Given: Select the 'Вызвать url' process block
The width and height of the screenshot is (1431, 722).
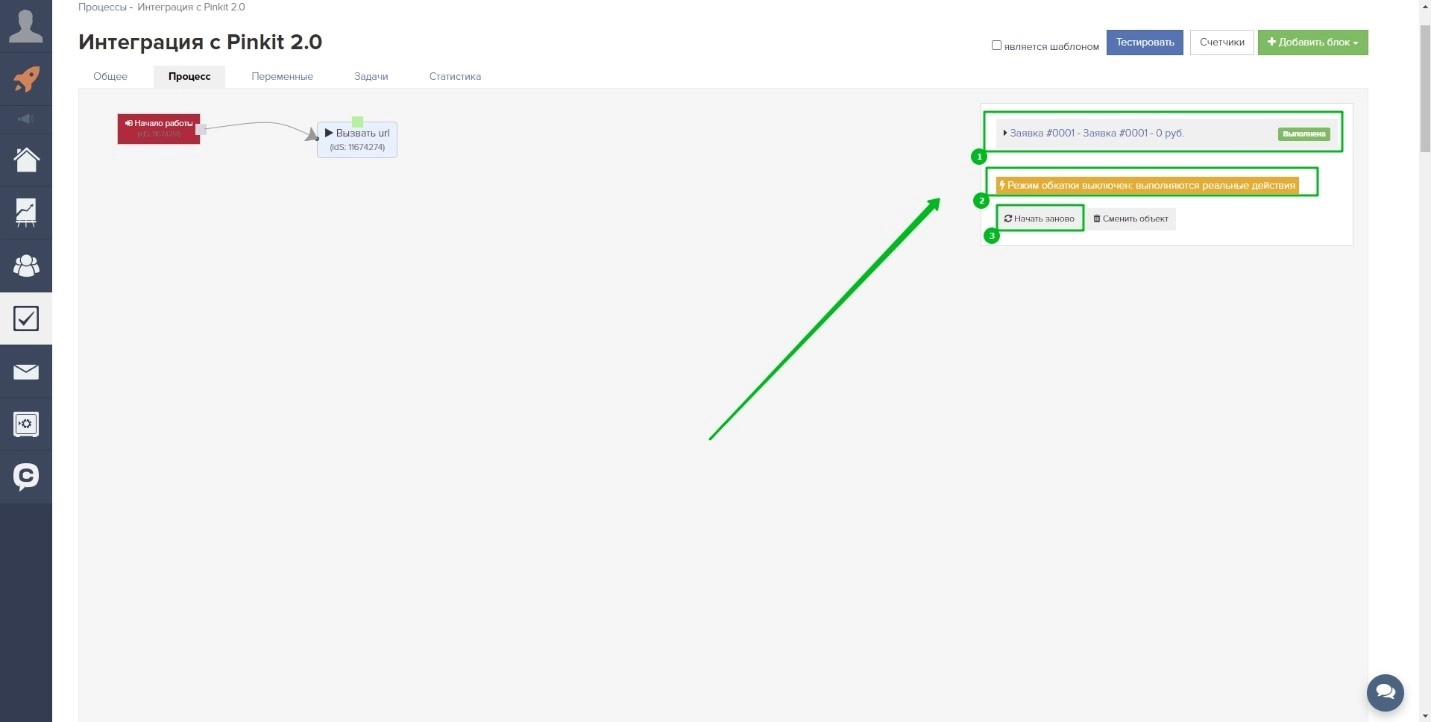Looking at the screenshot, I should (357, 139).
